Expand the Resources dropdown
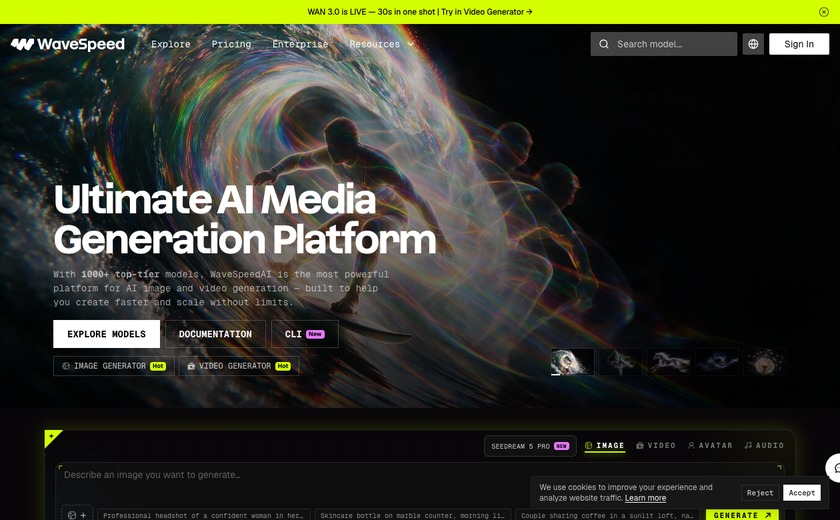This screenshot has height=520, width=840. pos(381,44)
